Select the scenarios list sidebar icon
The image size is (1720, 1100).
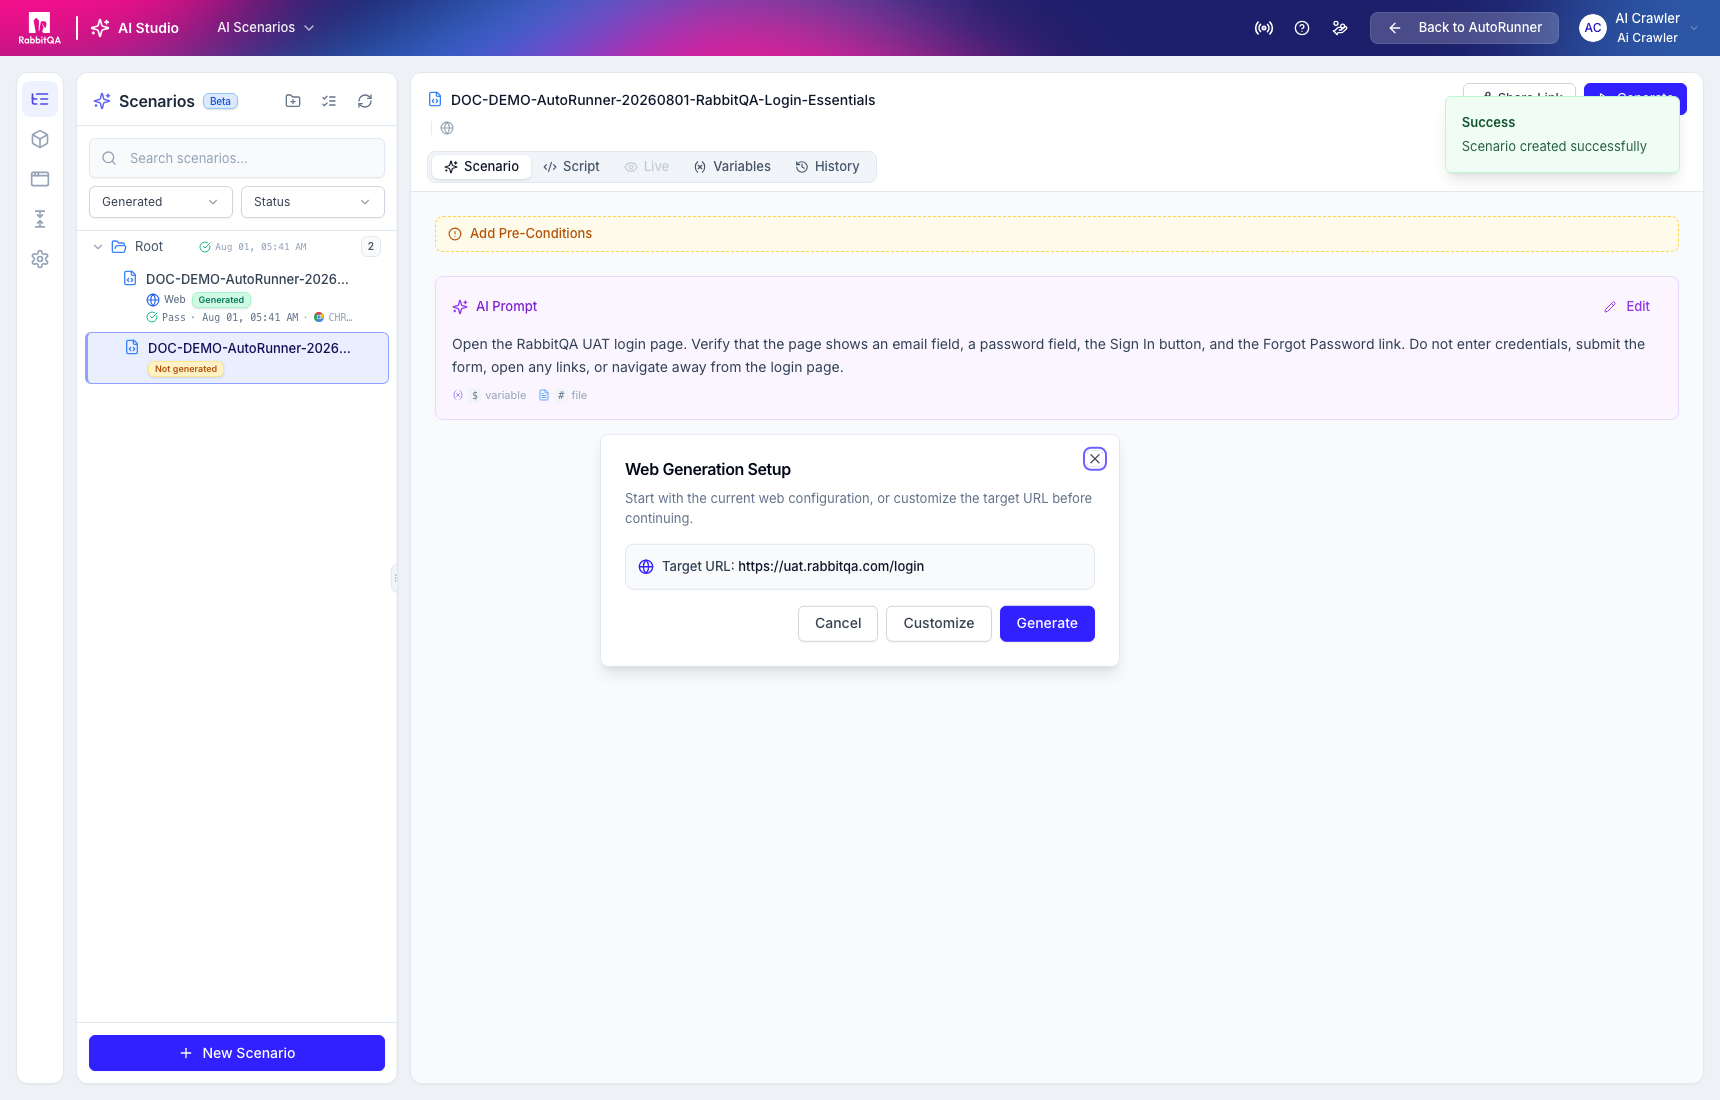coord(40,99)
